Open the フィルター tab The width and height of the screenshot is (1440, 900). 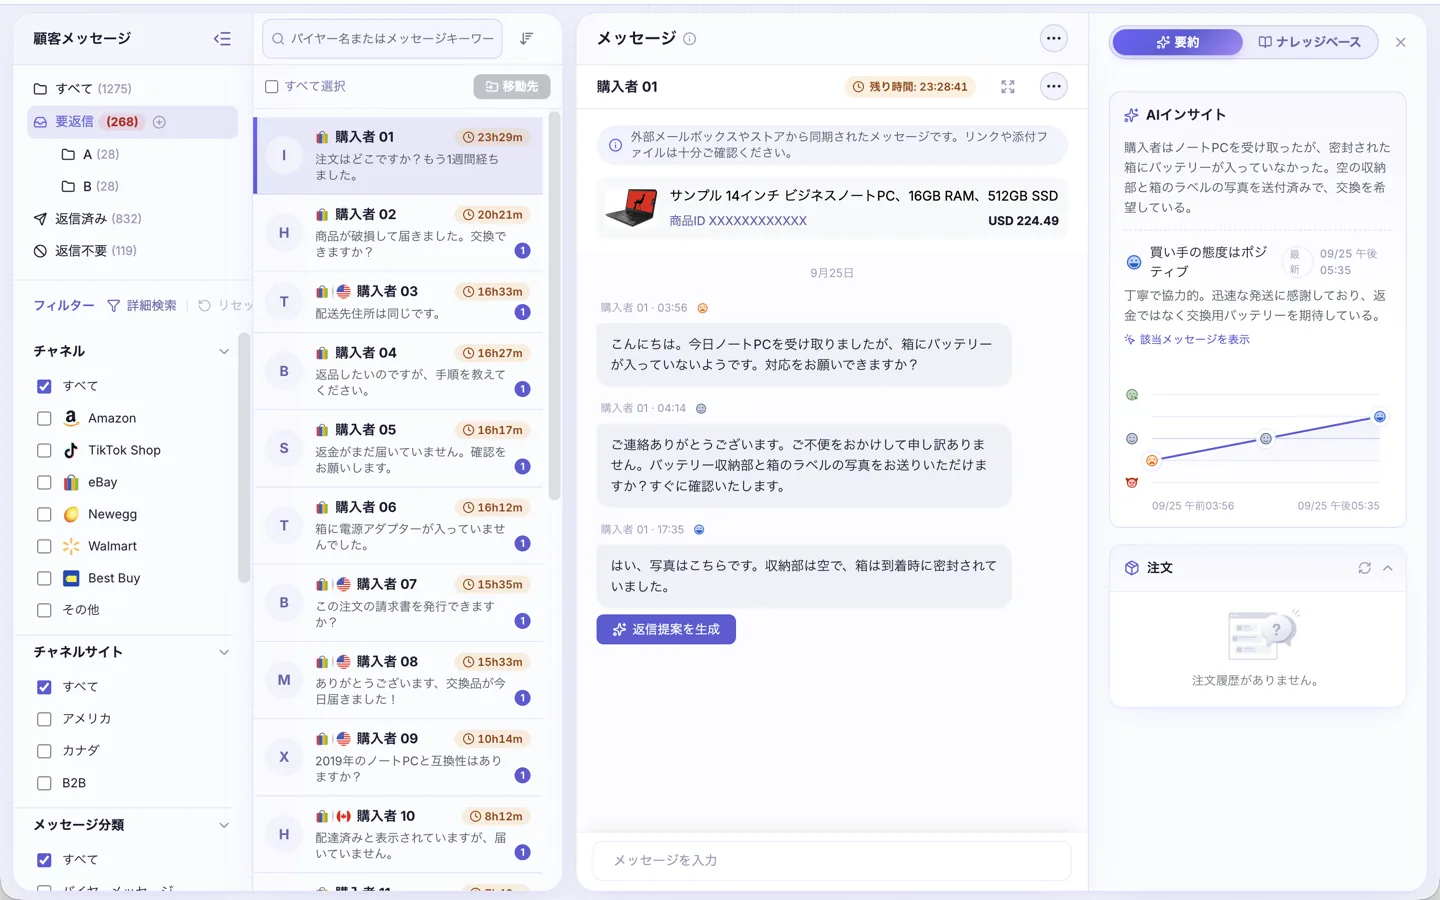(x=64, y=305)
